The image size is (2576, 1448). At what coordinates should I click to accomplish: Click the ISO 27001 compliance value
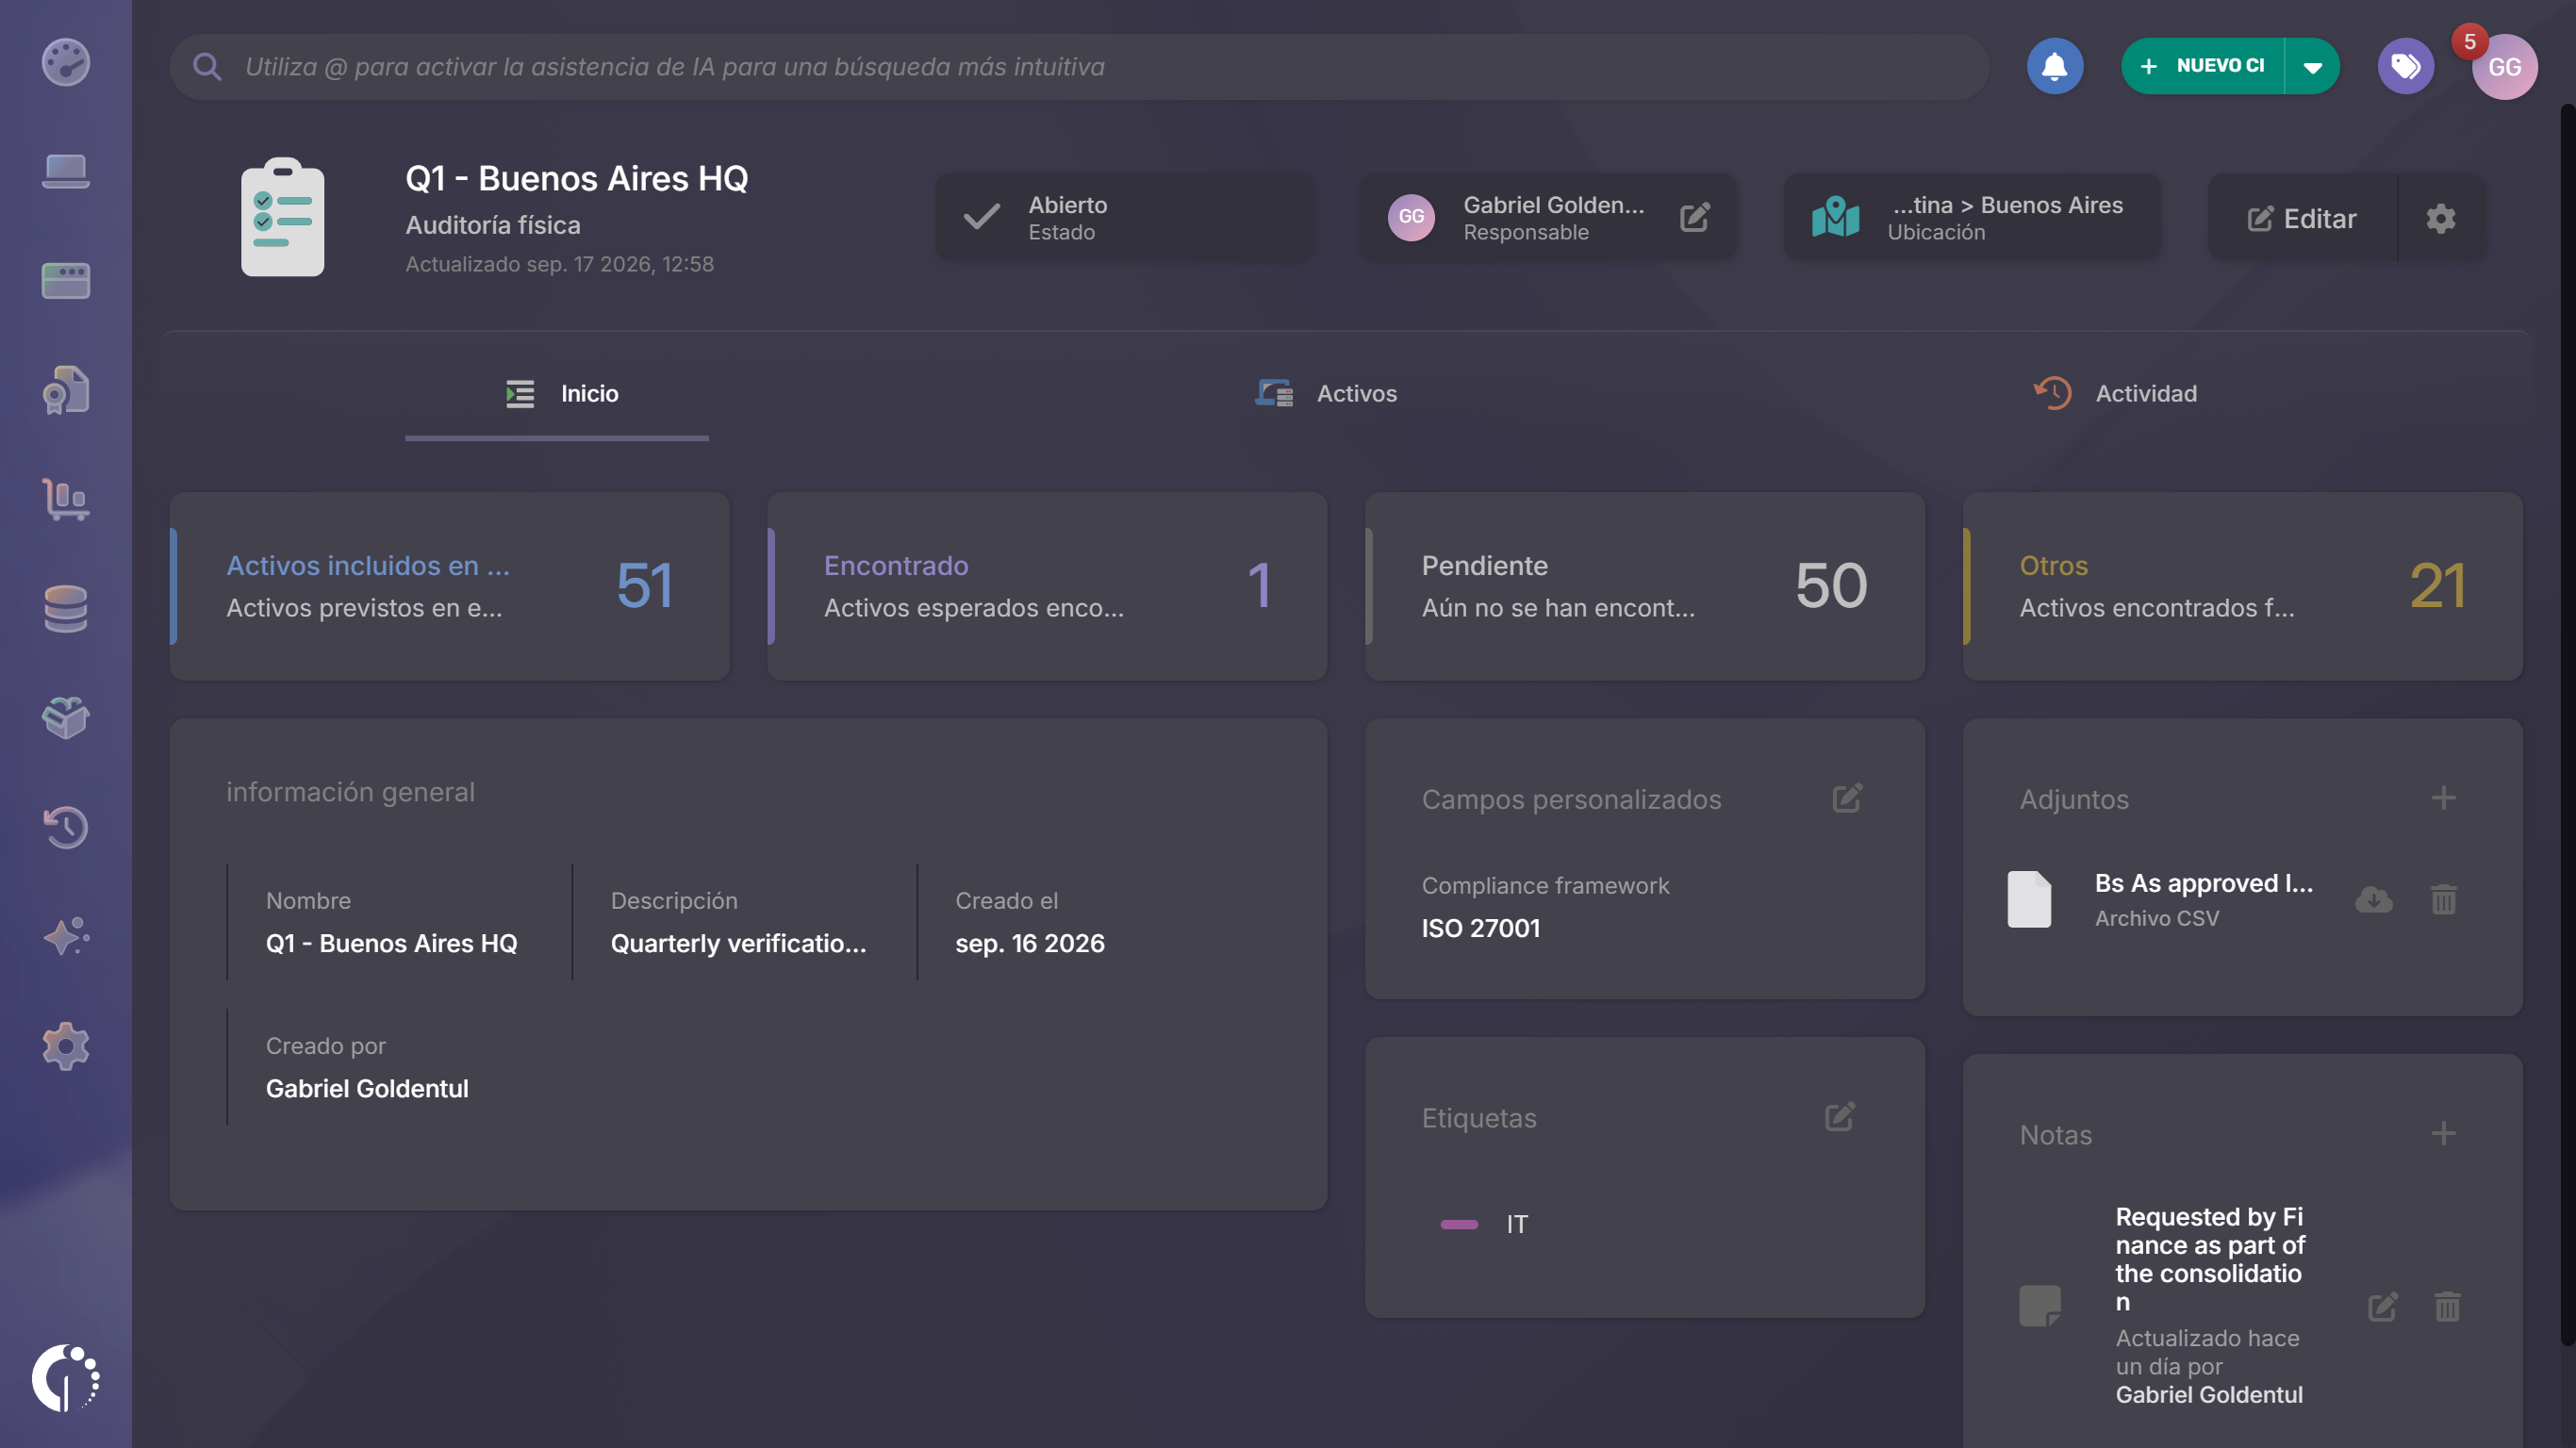point(1480,928)
